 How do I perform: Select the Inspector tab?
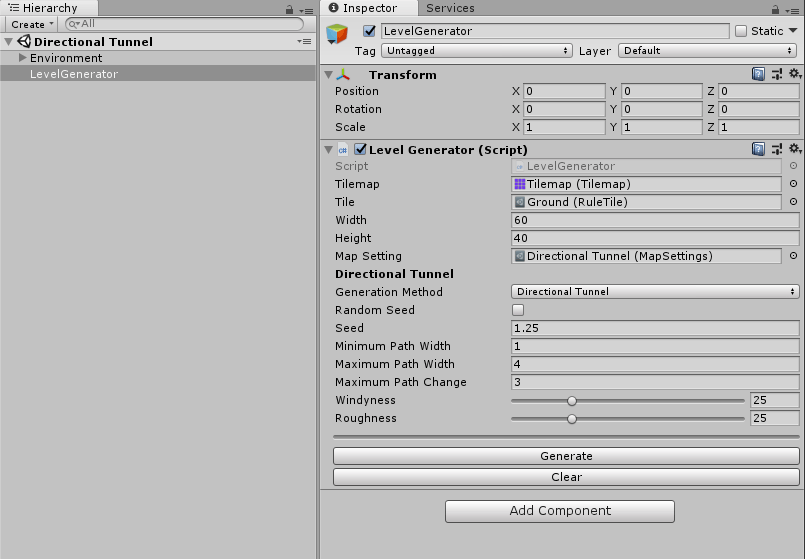pos(369,8)
